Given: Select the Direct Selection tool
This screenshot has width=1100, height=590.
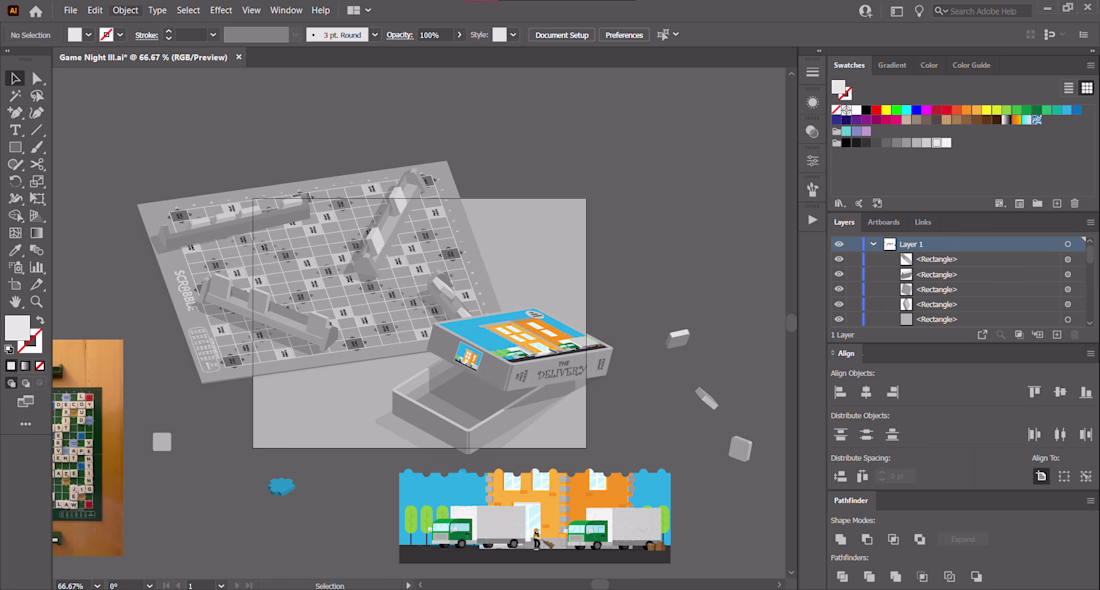Looking at the screenshot, I should 37,79.
